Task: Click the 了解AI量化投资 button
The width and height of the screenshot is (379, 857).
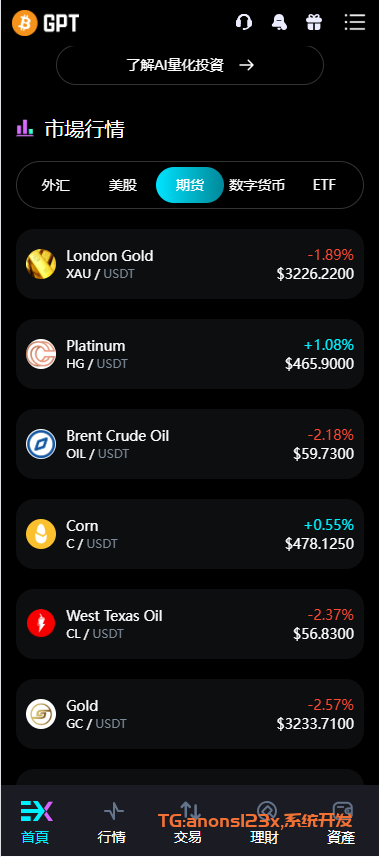Action: point(190,65)
